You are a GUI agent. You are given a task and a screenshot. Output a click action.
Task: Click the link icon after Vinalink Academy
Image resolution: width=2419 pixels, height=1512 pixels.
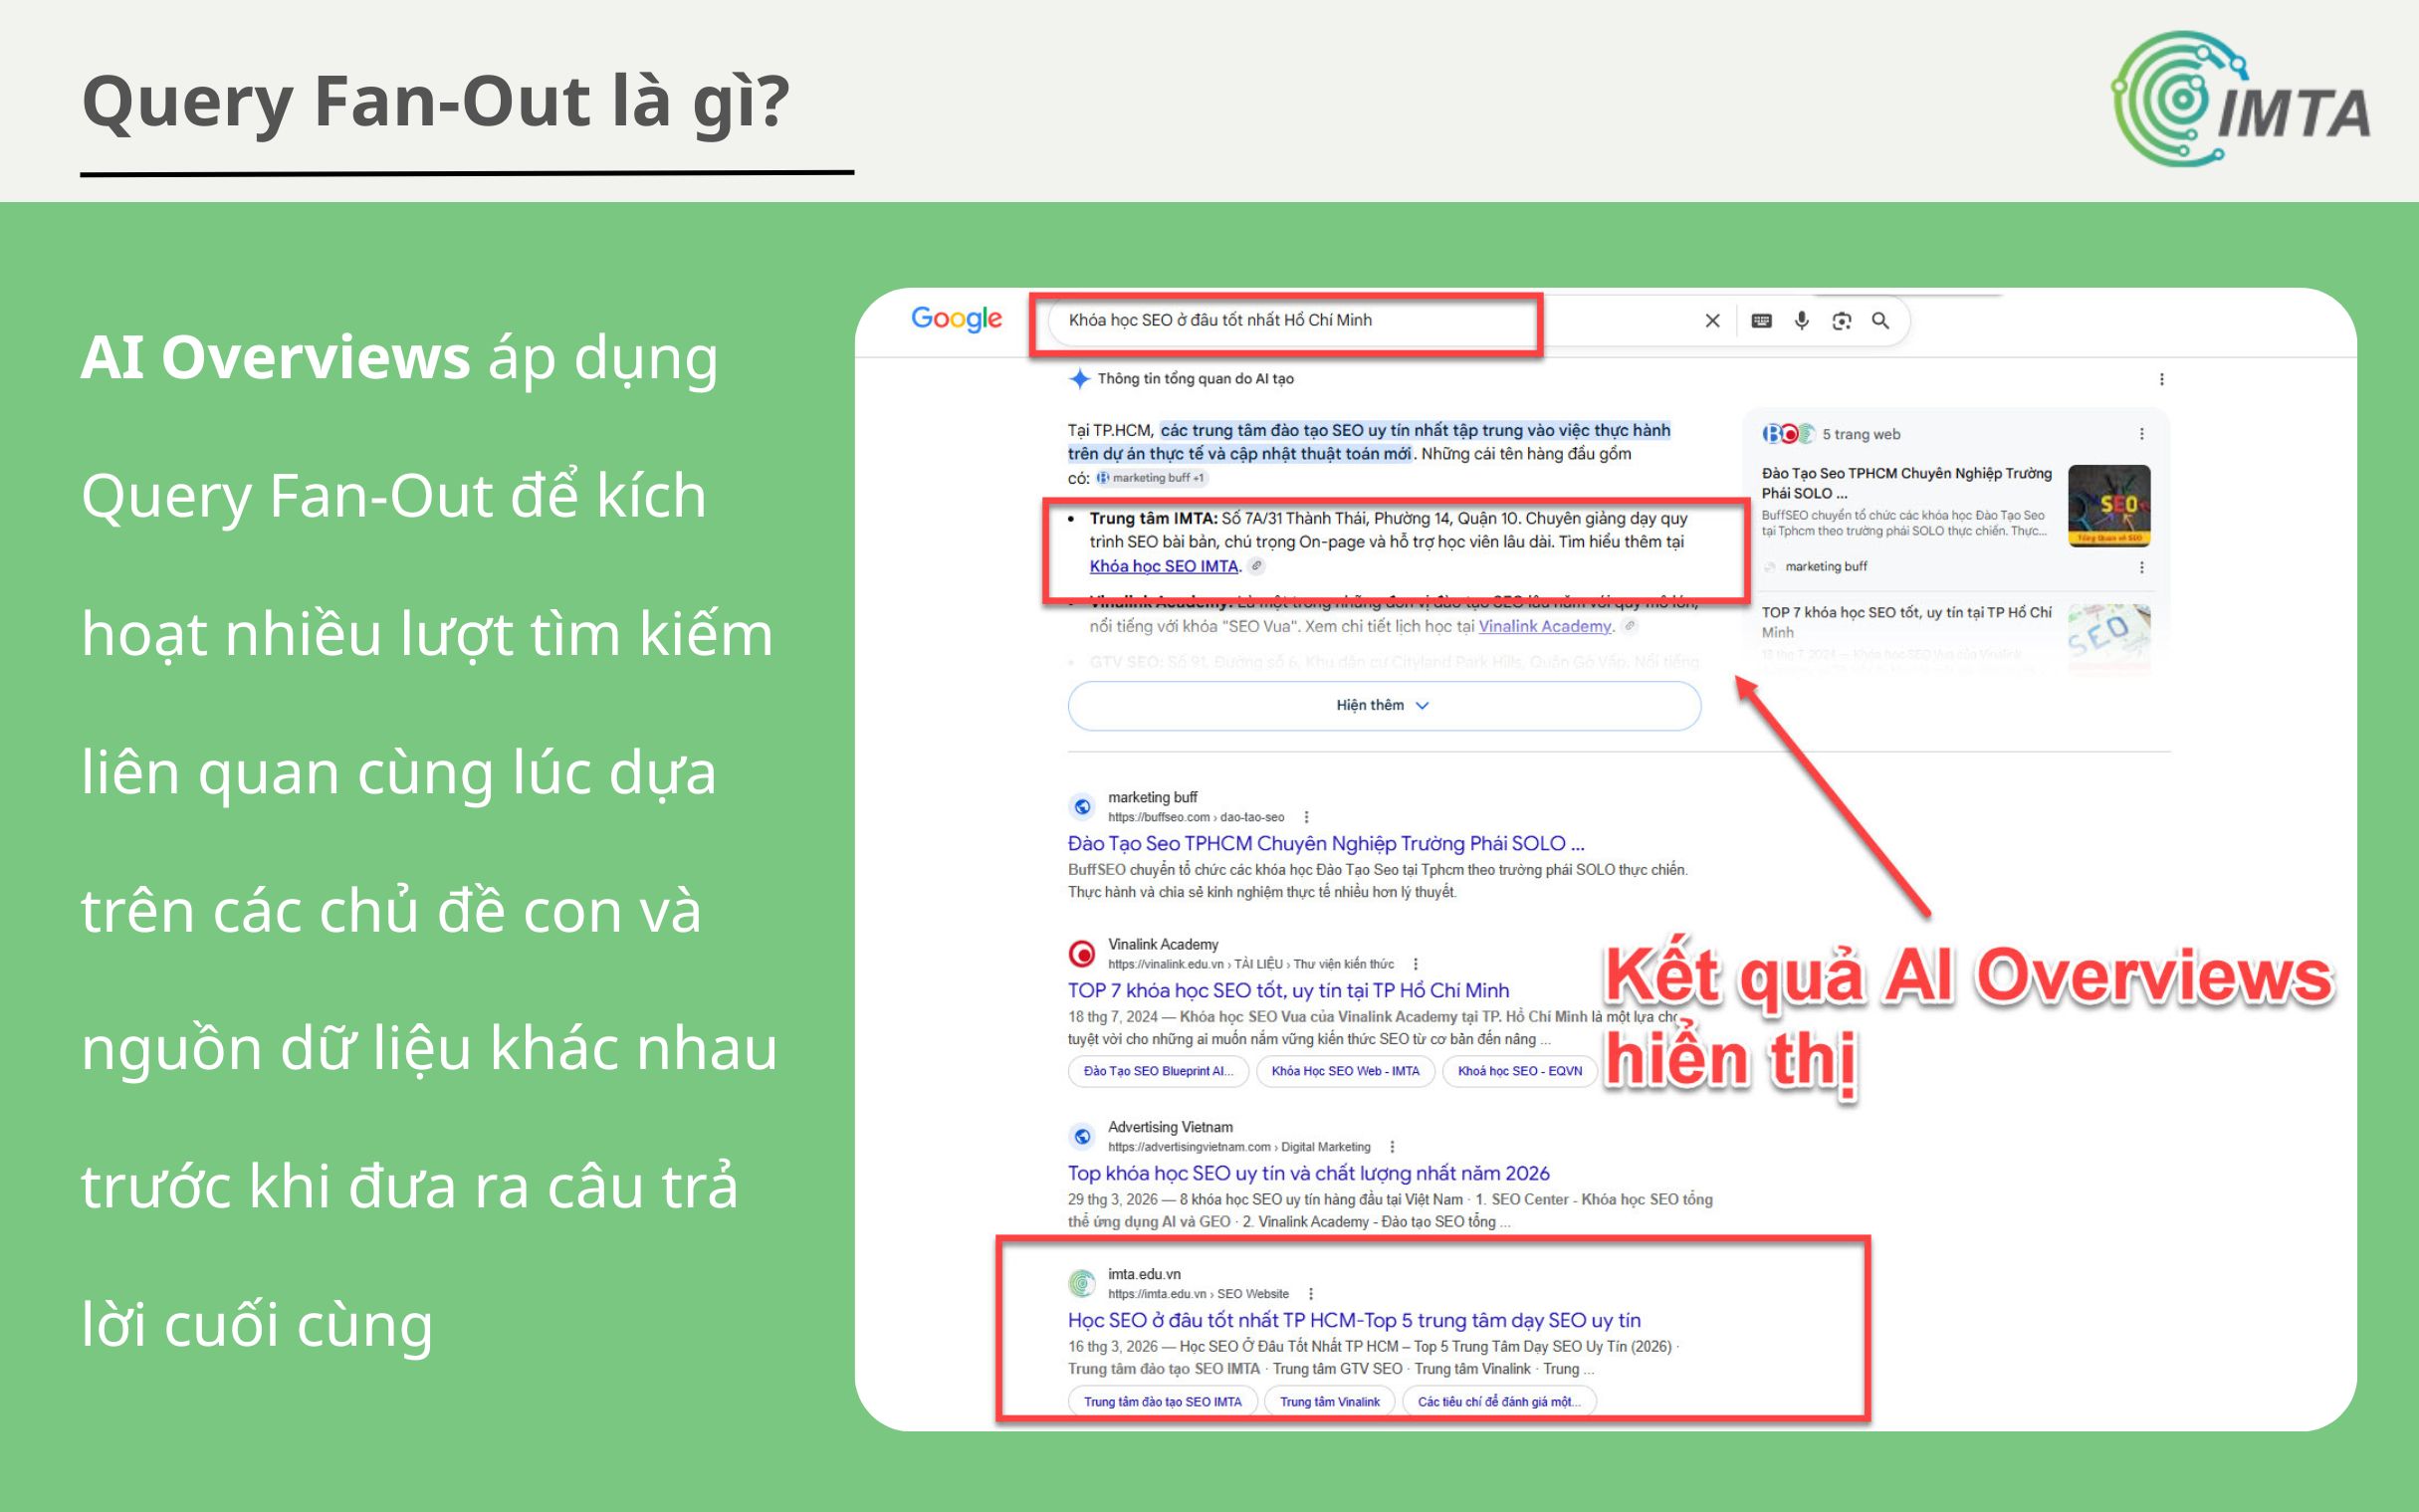point(1630,626)
